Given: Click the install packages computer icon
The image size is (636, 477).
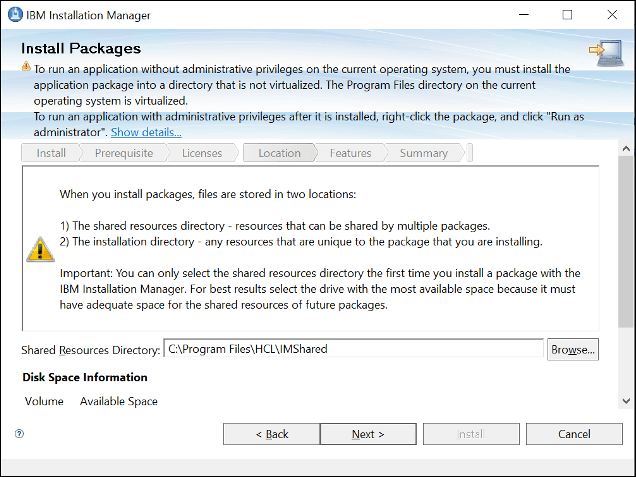Looking at the screenshot, I should pos(607,53).
